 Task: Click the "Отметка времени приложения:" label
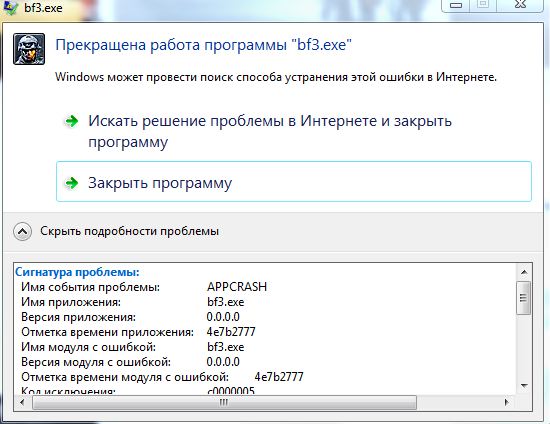(x=107, y=332)
